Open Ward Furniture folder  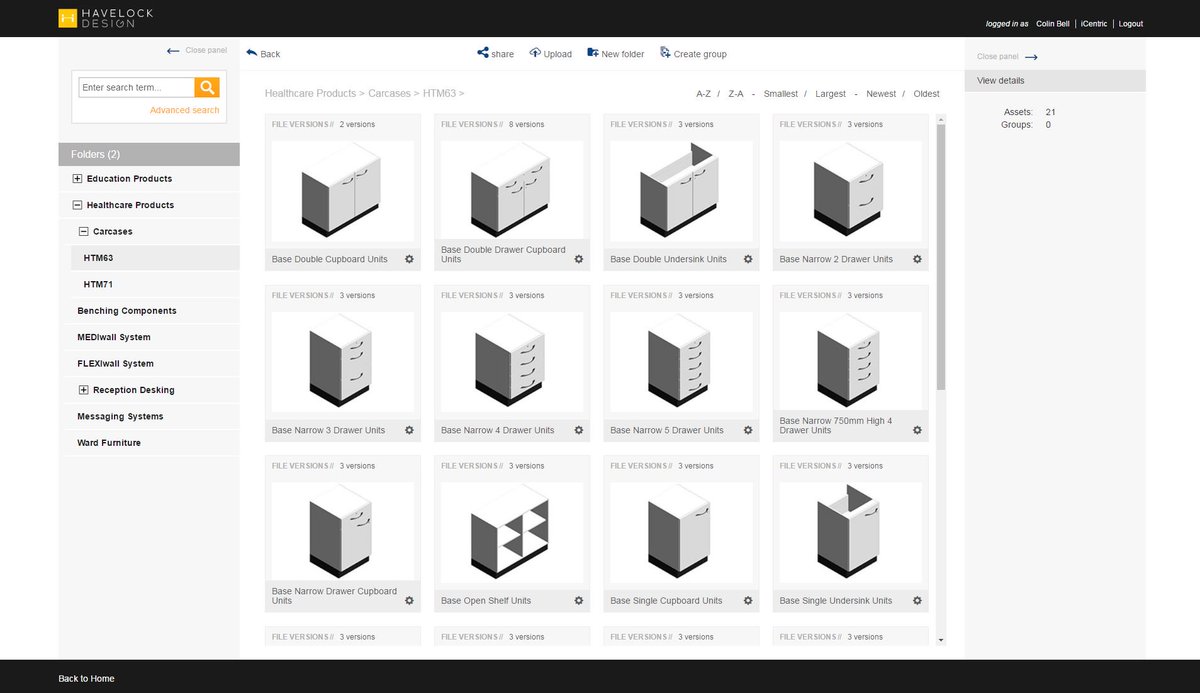coord(109,442)
